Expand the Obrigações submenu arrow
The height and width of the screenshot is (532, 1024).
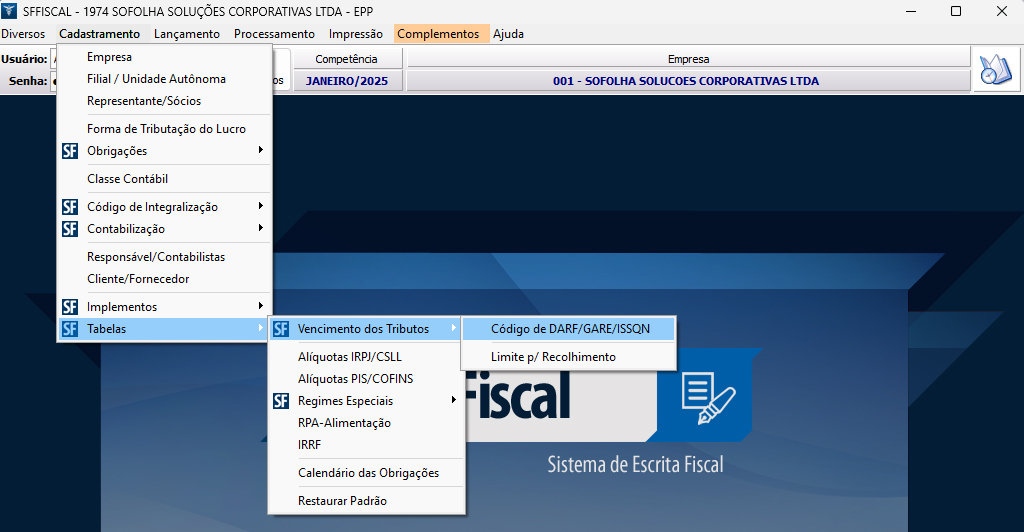tap(261, 151)
